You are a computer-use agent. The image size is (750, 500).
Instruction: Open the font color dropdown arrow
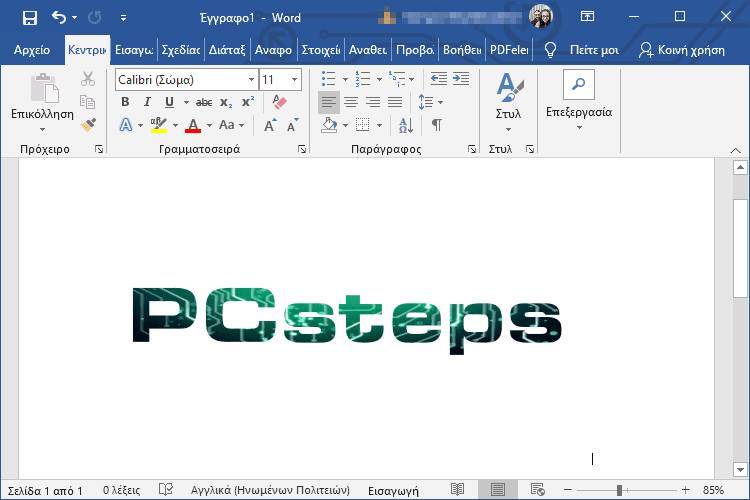[x=209, y=125]
